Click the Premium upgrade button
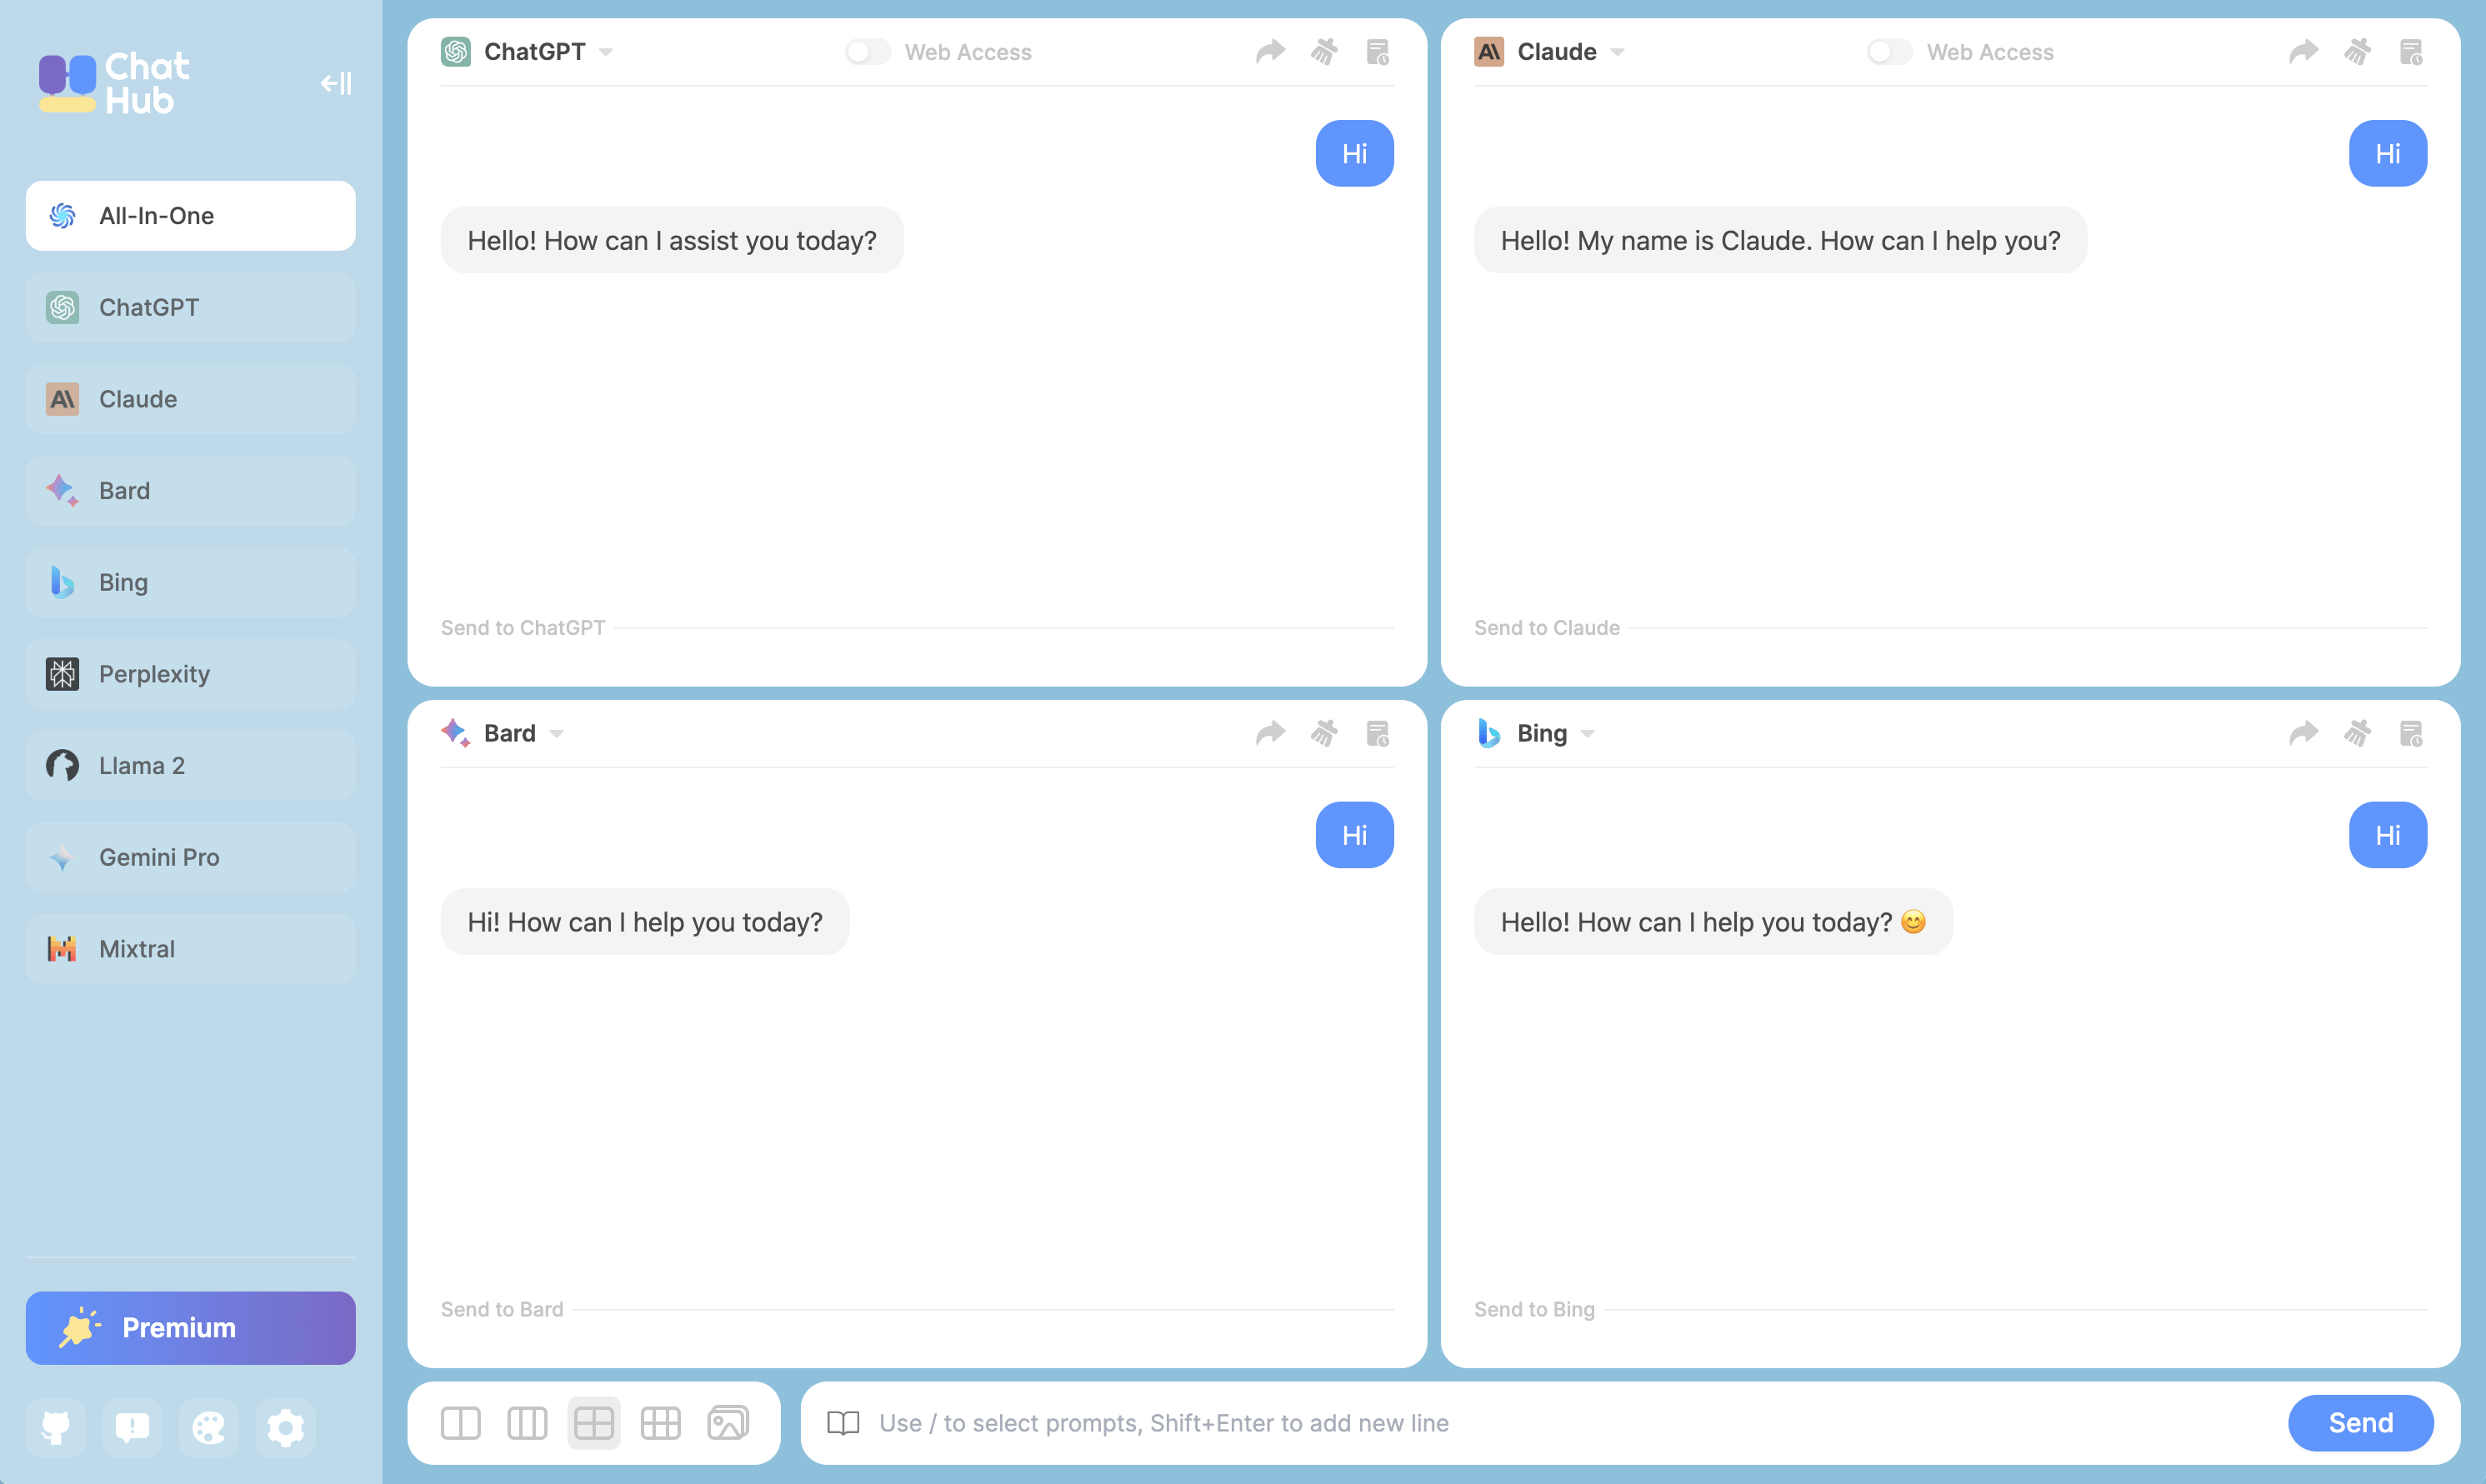The width and height of the screenshot is (2486, 1484). [x=191, y=1328]
